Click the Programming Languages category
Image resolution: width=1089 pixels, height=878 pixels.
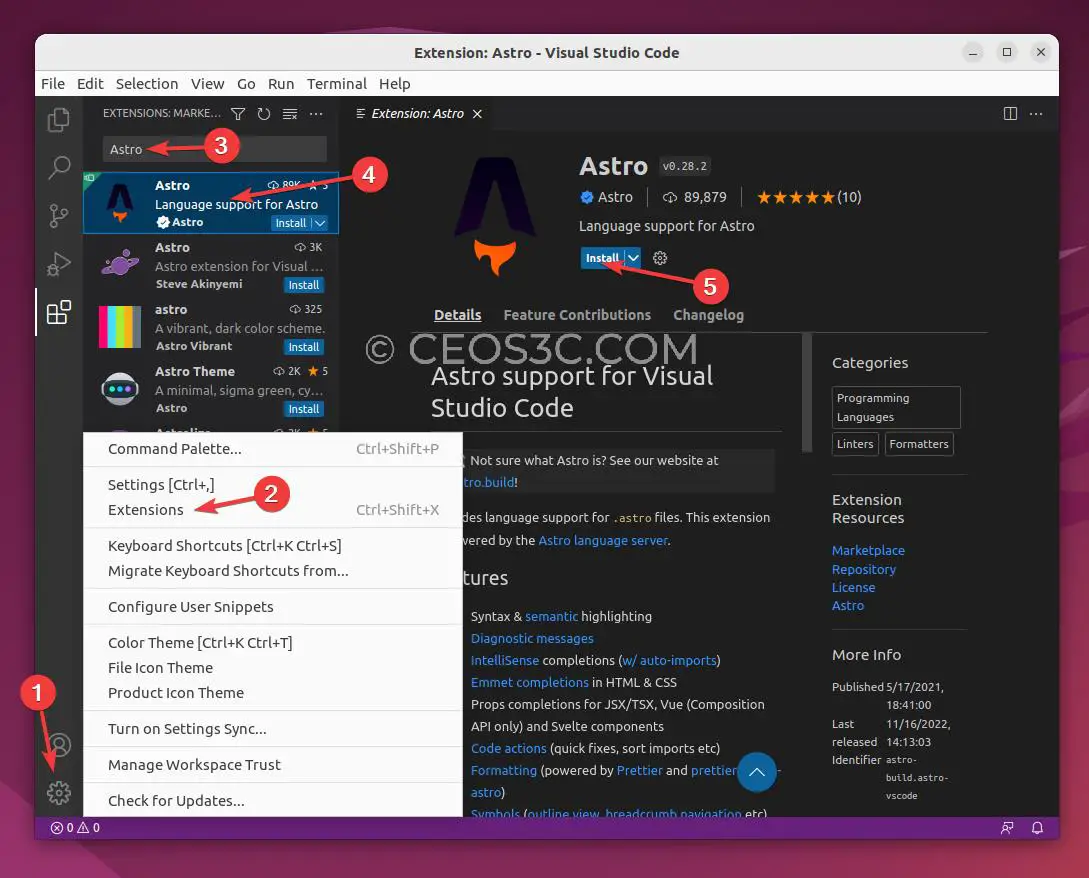[896, 408]
